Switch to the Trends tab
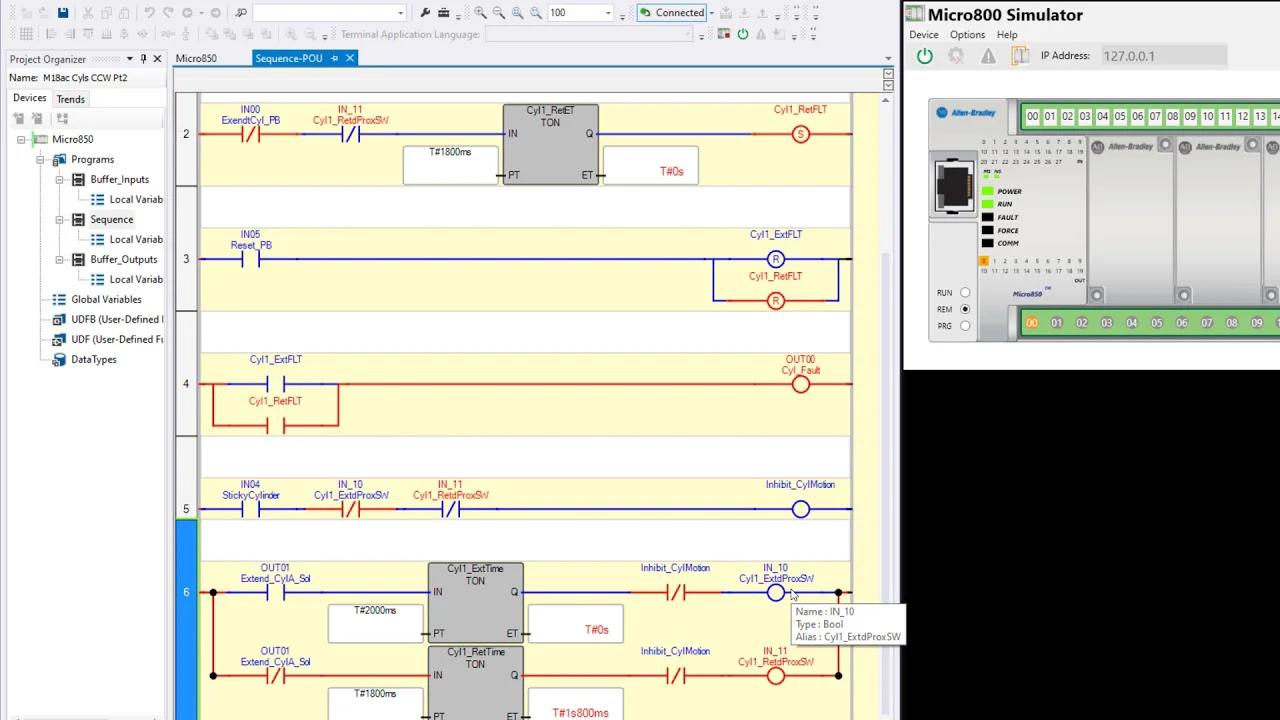Screen dimensions: 1280x720 pos(70,99)
